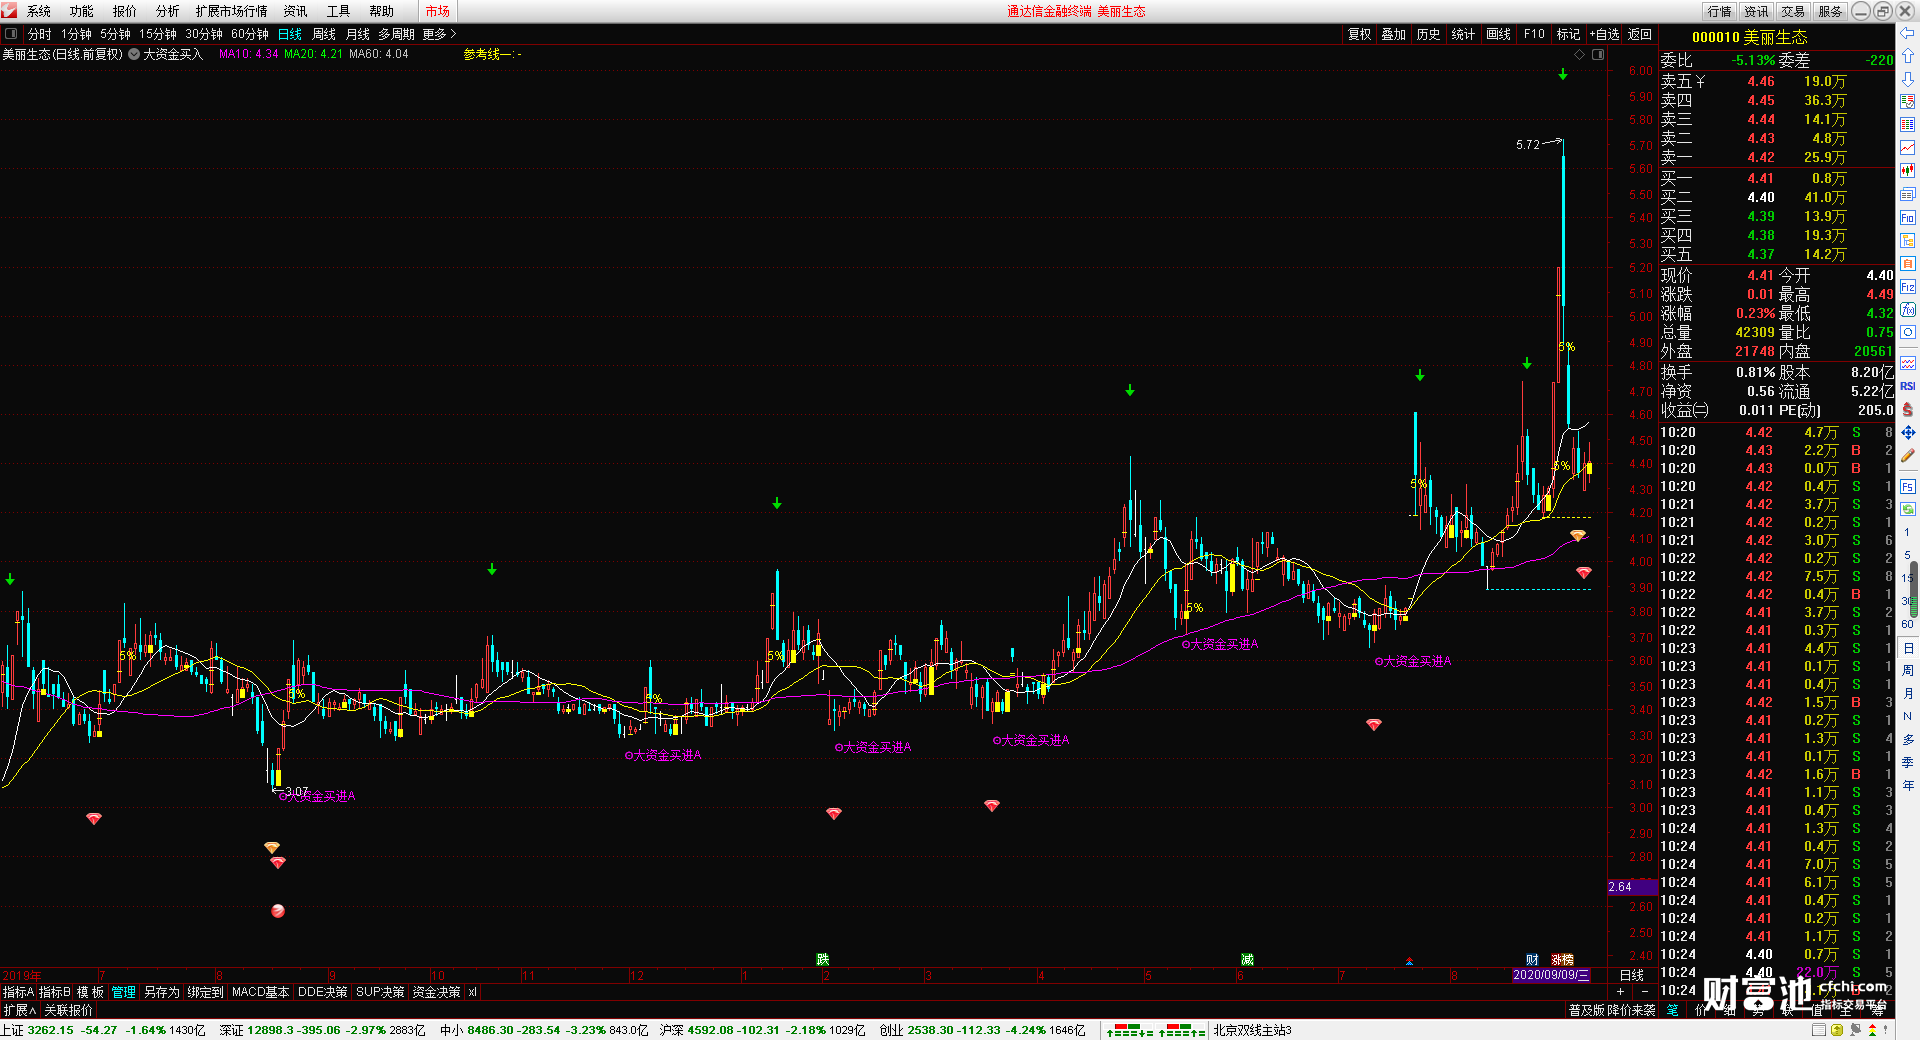Click the green refresh icon in sidebar
Viewport: 1920px width, 1040px height.
pos(1907,510)
